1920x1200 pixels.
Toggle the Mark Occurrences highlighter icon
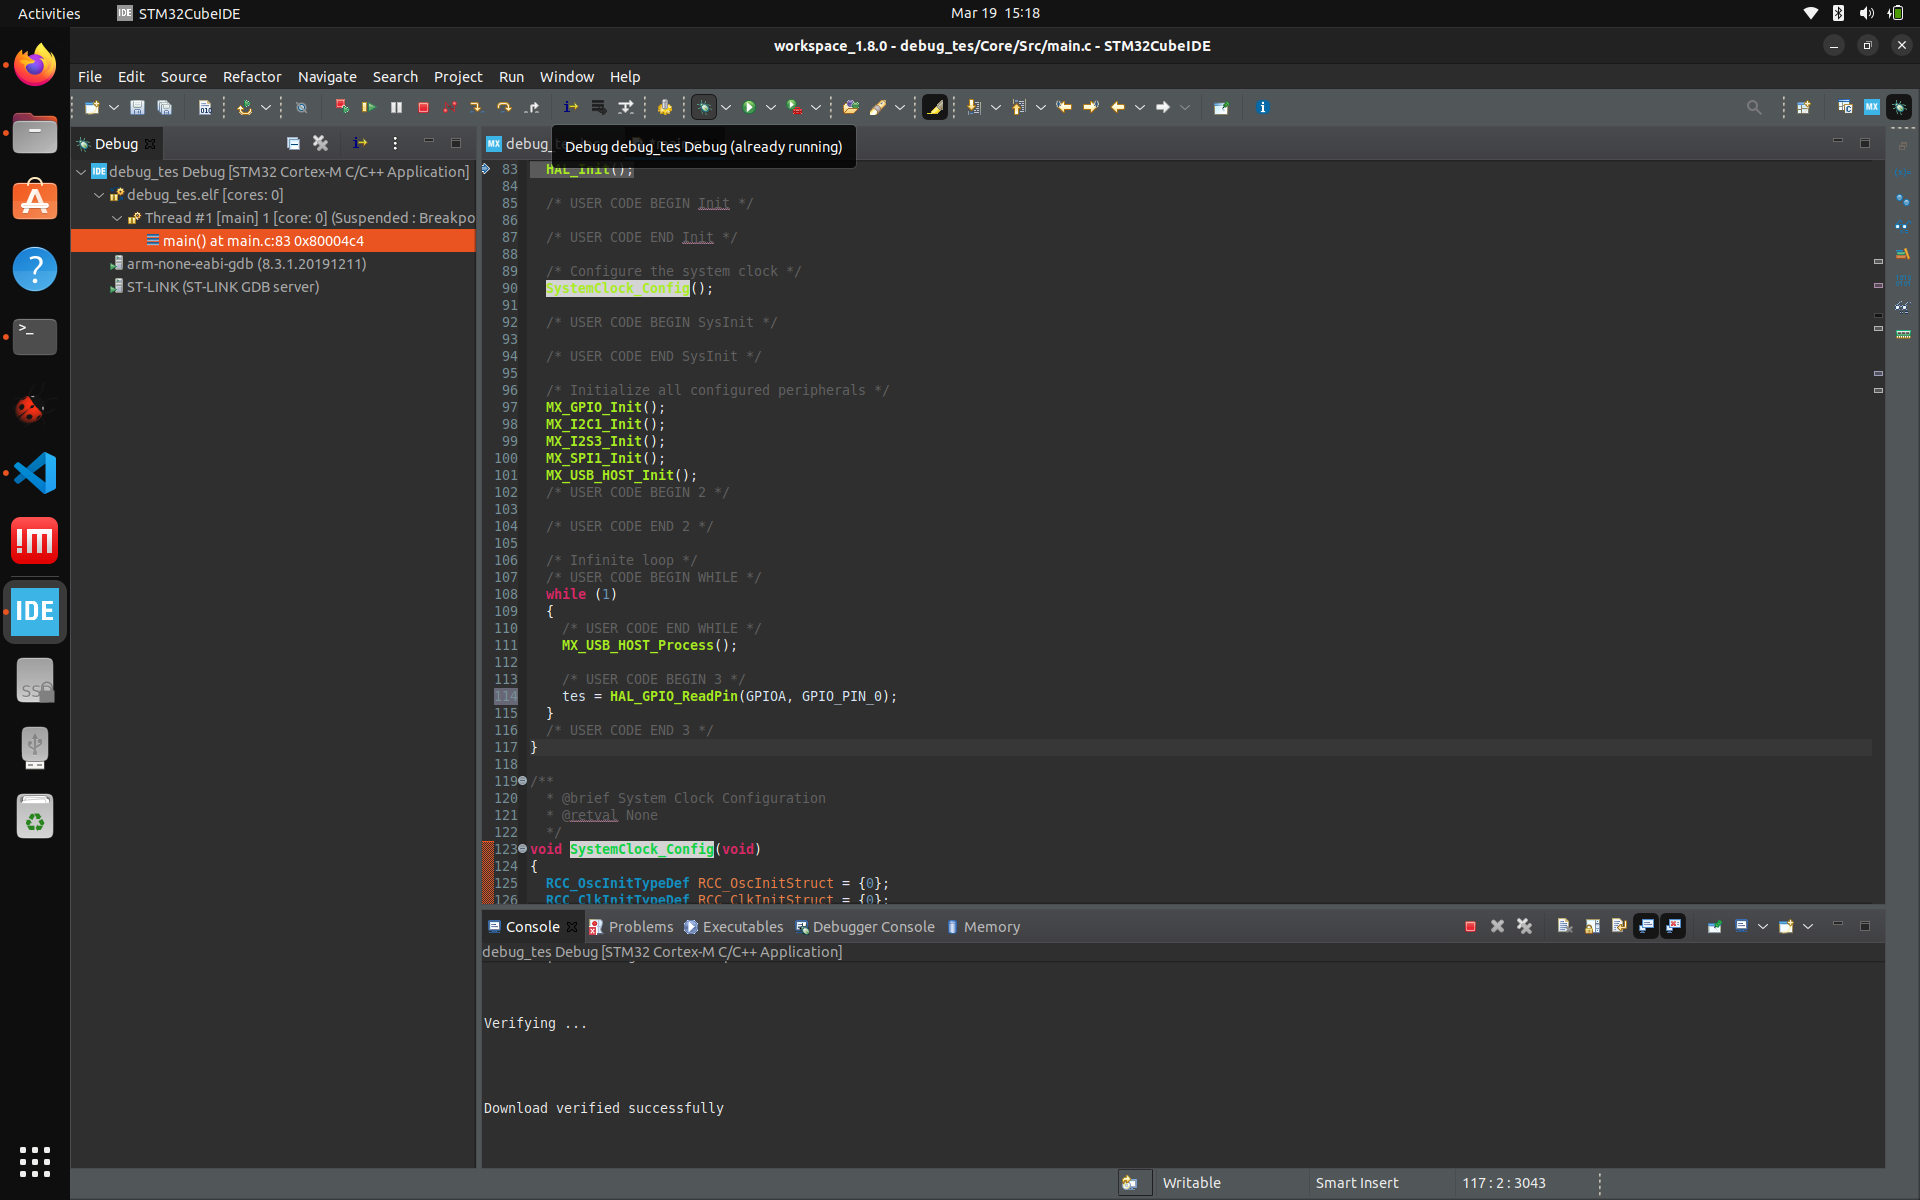pos(935,107)
